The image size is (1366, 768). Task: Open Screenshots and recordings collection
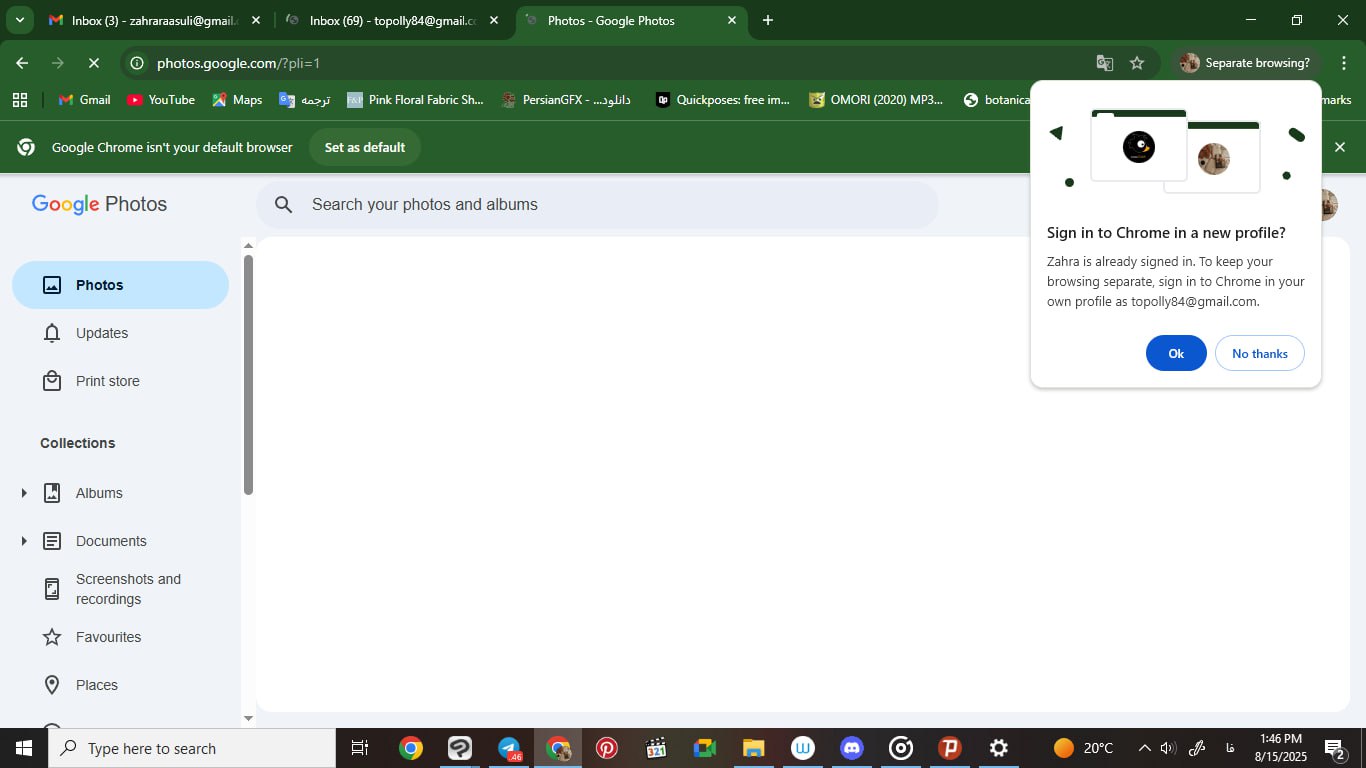point(127,589)
